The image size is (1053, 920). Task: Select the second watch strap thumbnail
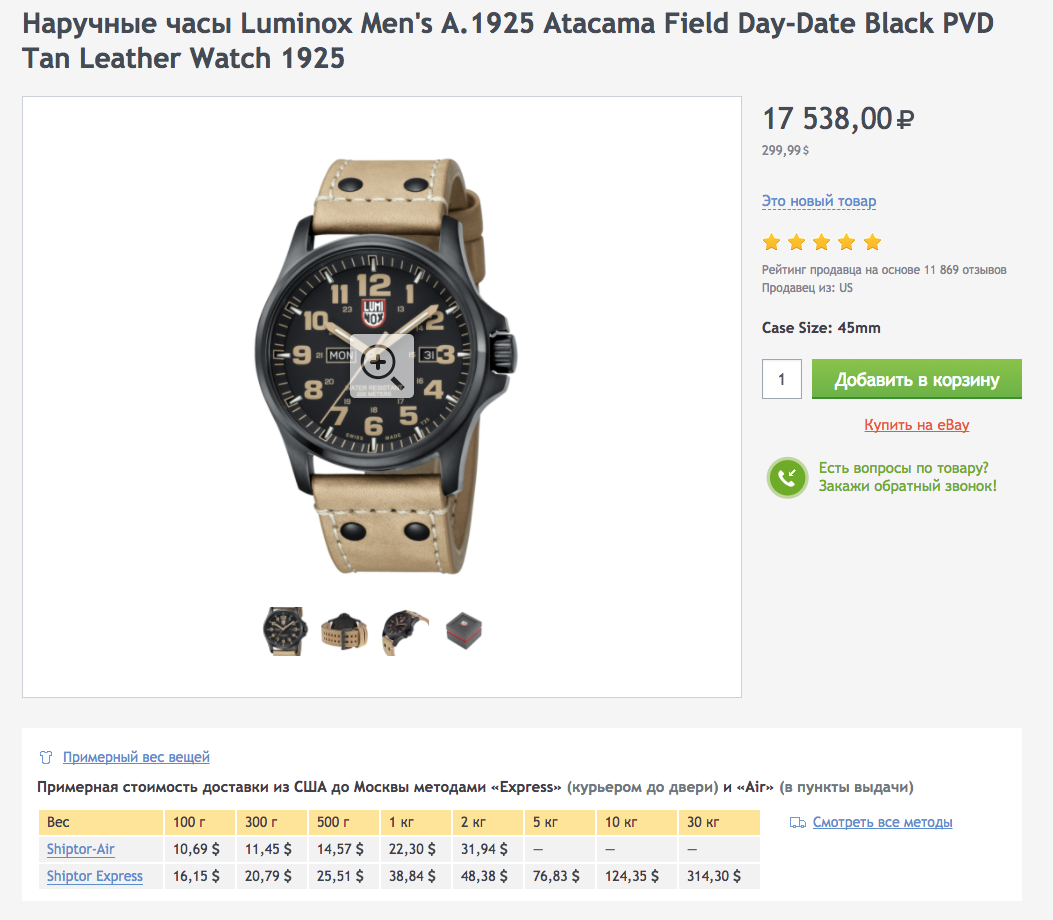click(x=344, y=631)
